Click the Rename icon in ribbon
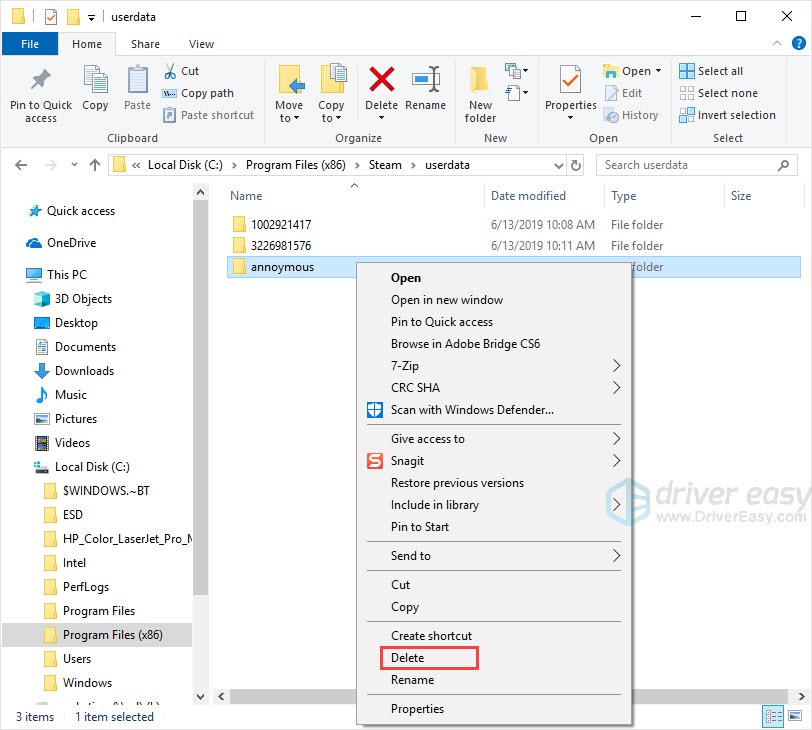812x730 pixels. [426, 82]
